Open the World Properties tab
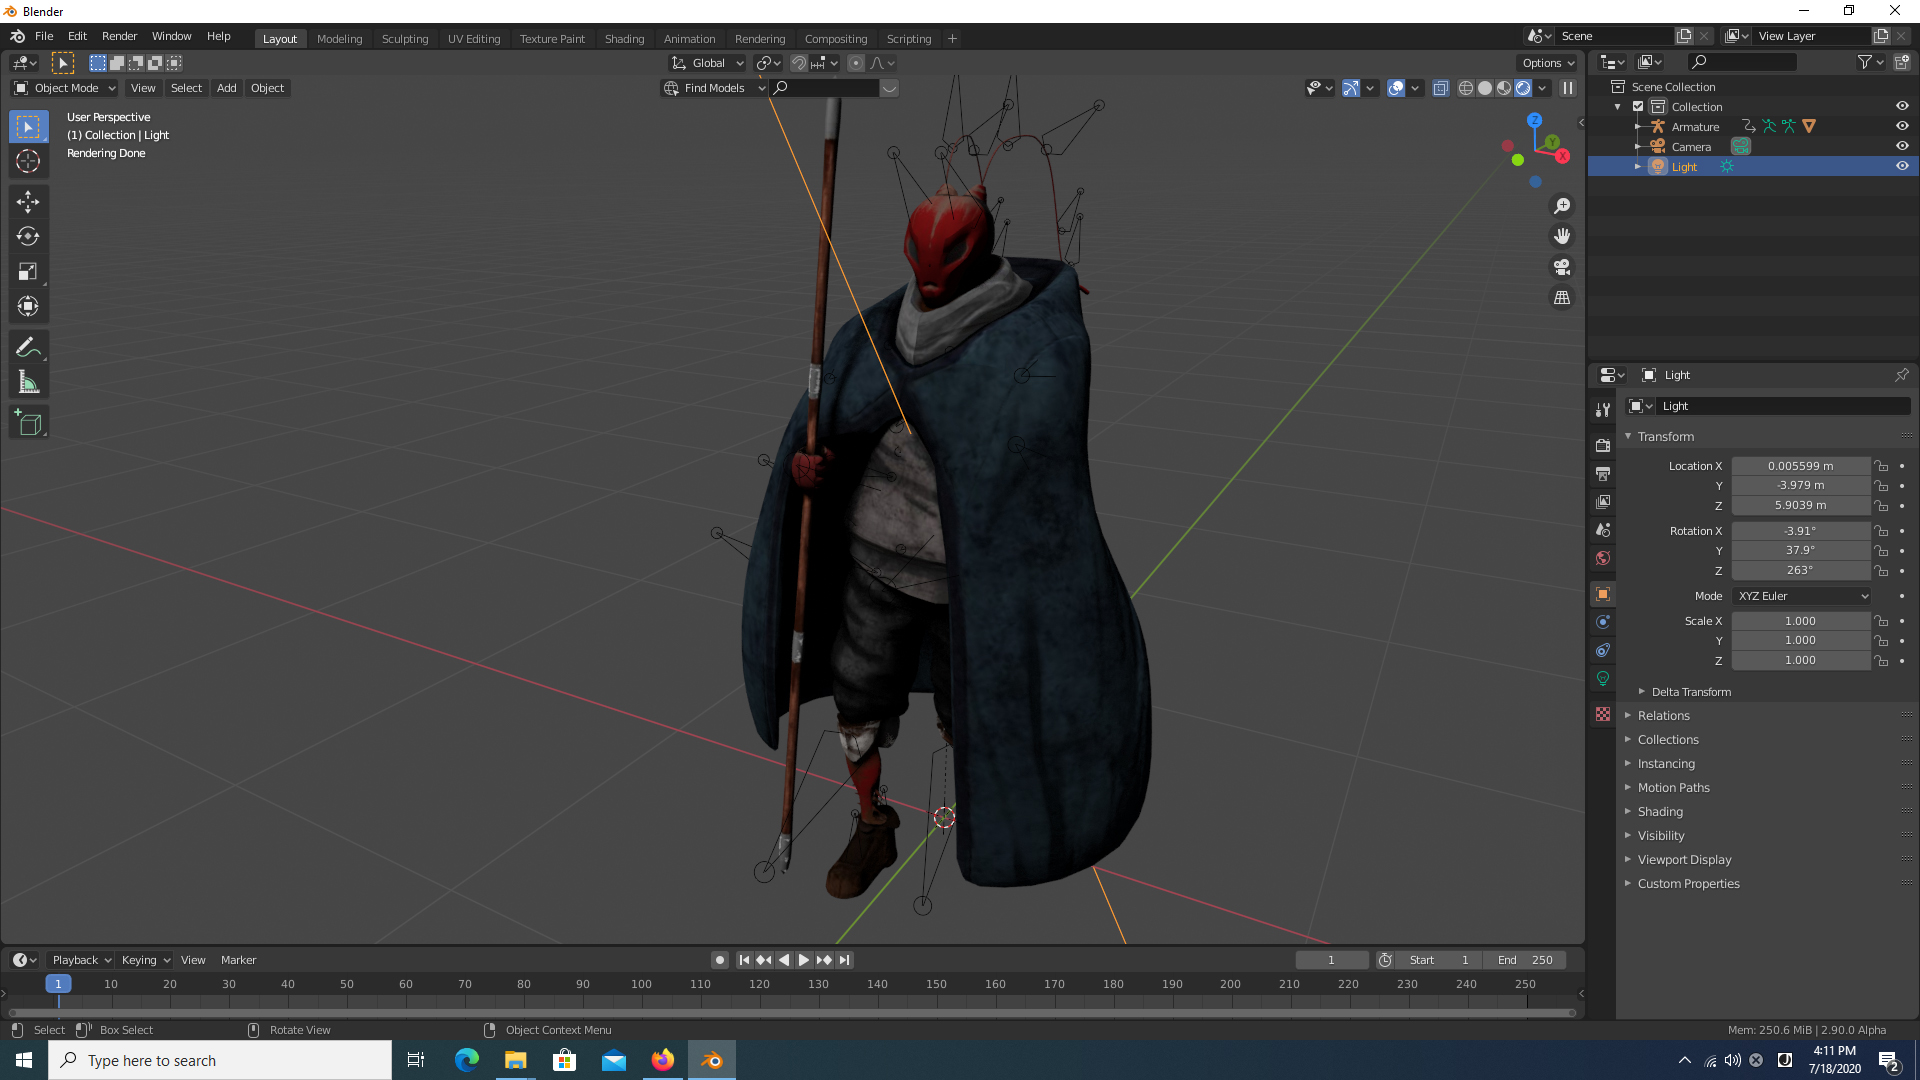The image size is (1920, 1080). click(1603, 558)
